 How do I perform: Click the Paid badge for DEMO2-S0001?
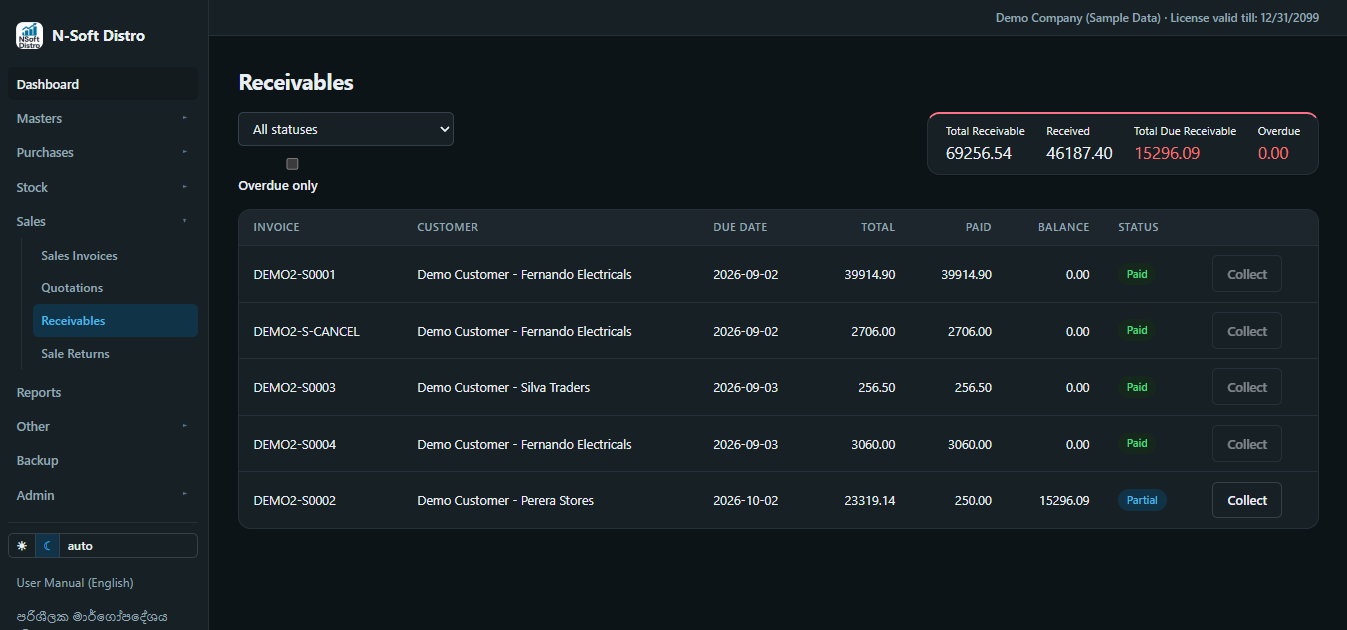1137,274
